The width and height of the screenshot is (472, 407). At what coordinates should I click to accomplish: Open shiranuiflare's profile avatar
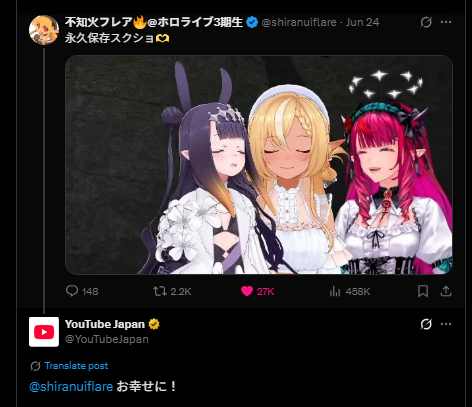[x=44, y=30]
